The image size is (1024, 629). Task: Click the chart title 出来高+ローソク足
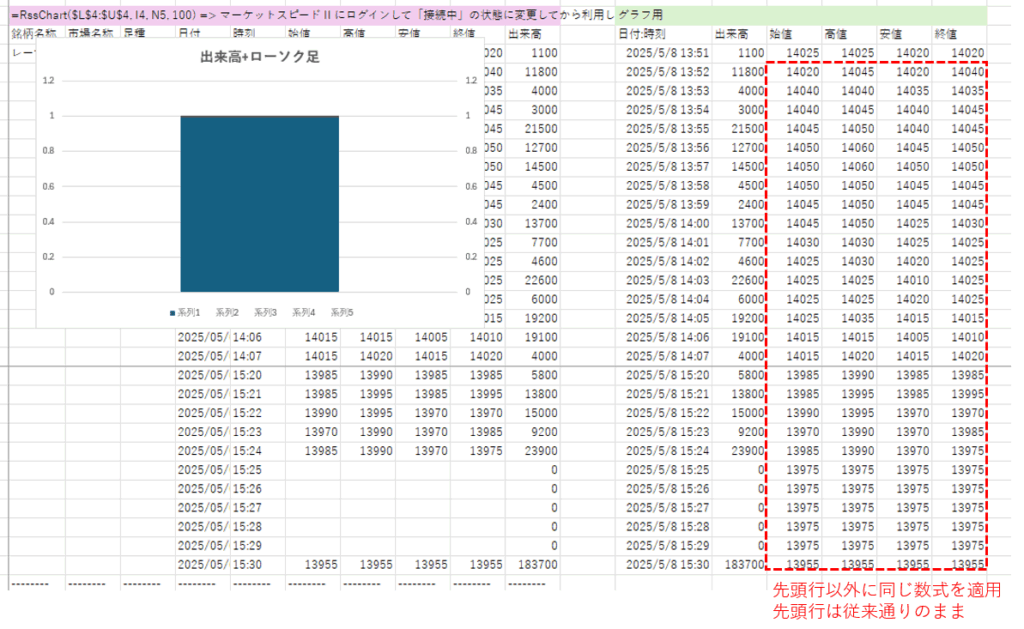point(260,57)
